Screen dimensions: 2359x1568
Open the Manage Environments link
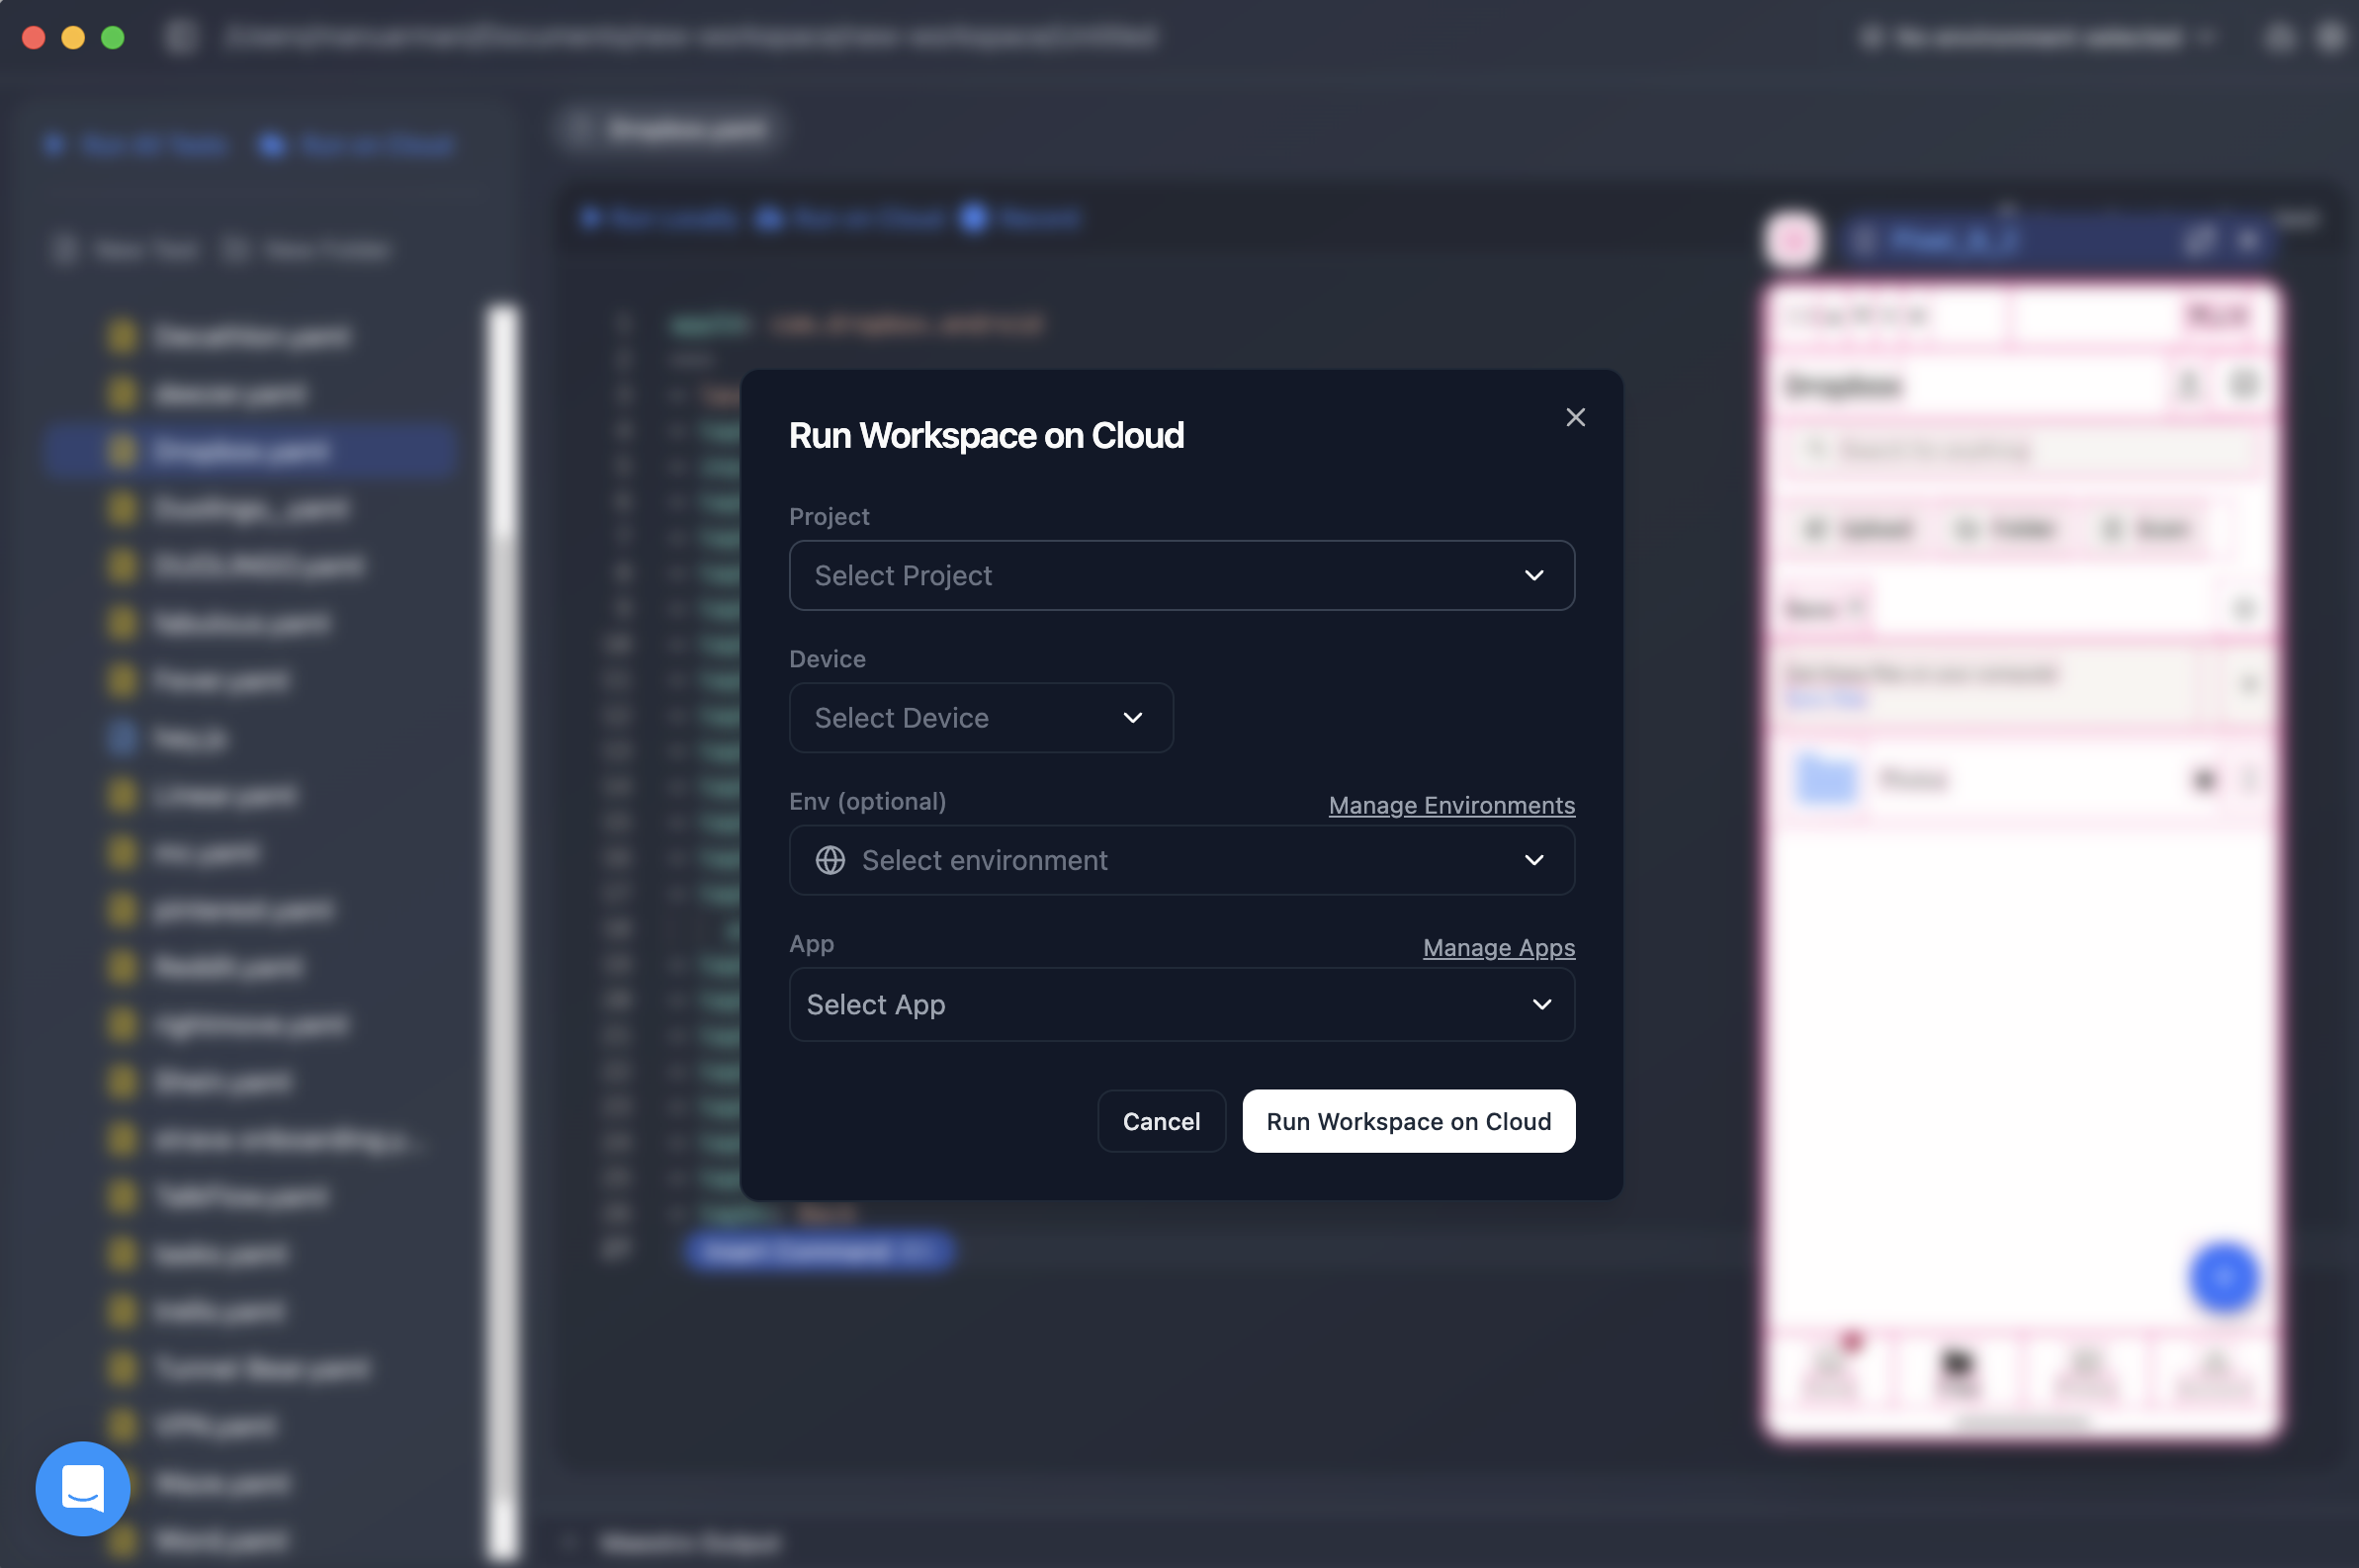tap(1451, 806)
